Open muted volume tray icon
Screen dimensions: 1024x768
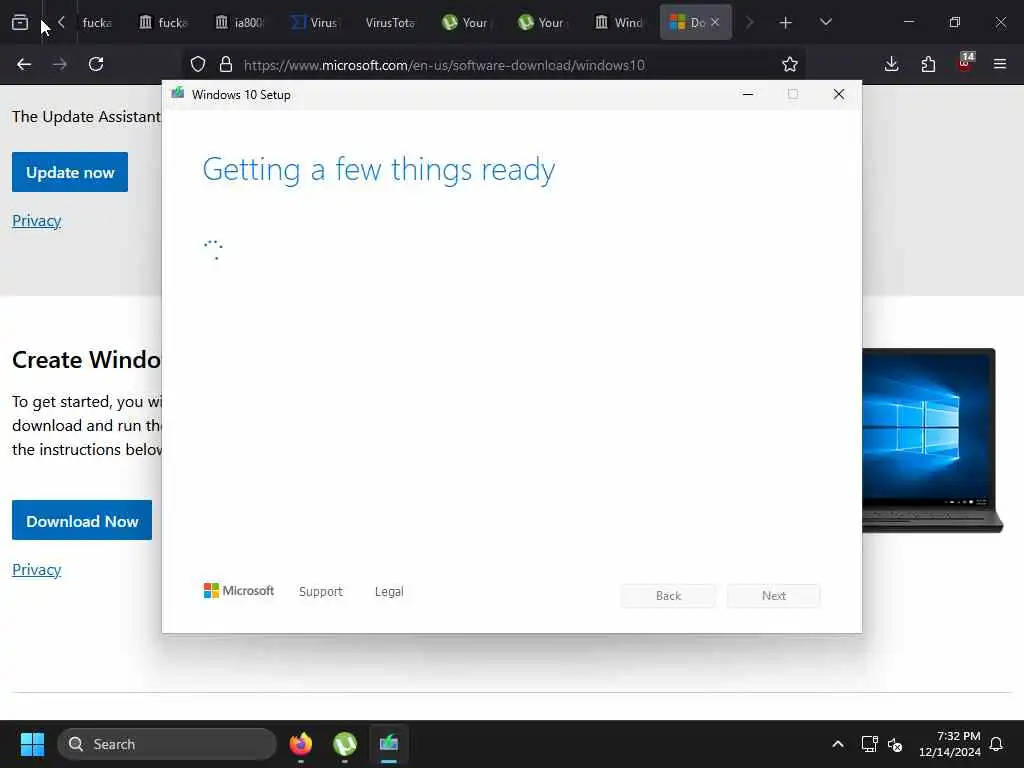(895, 744)
